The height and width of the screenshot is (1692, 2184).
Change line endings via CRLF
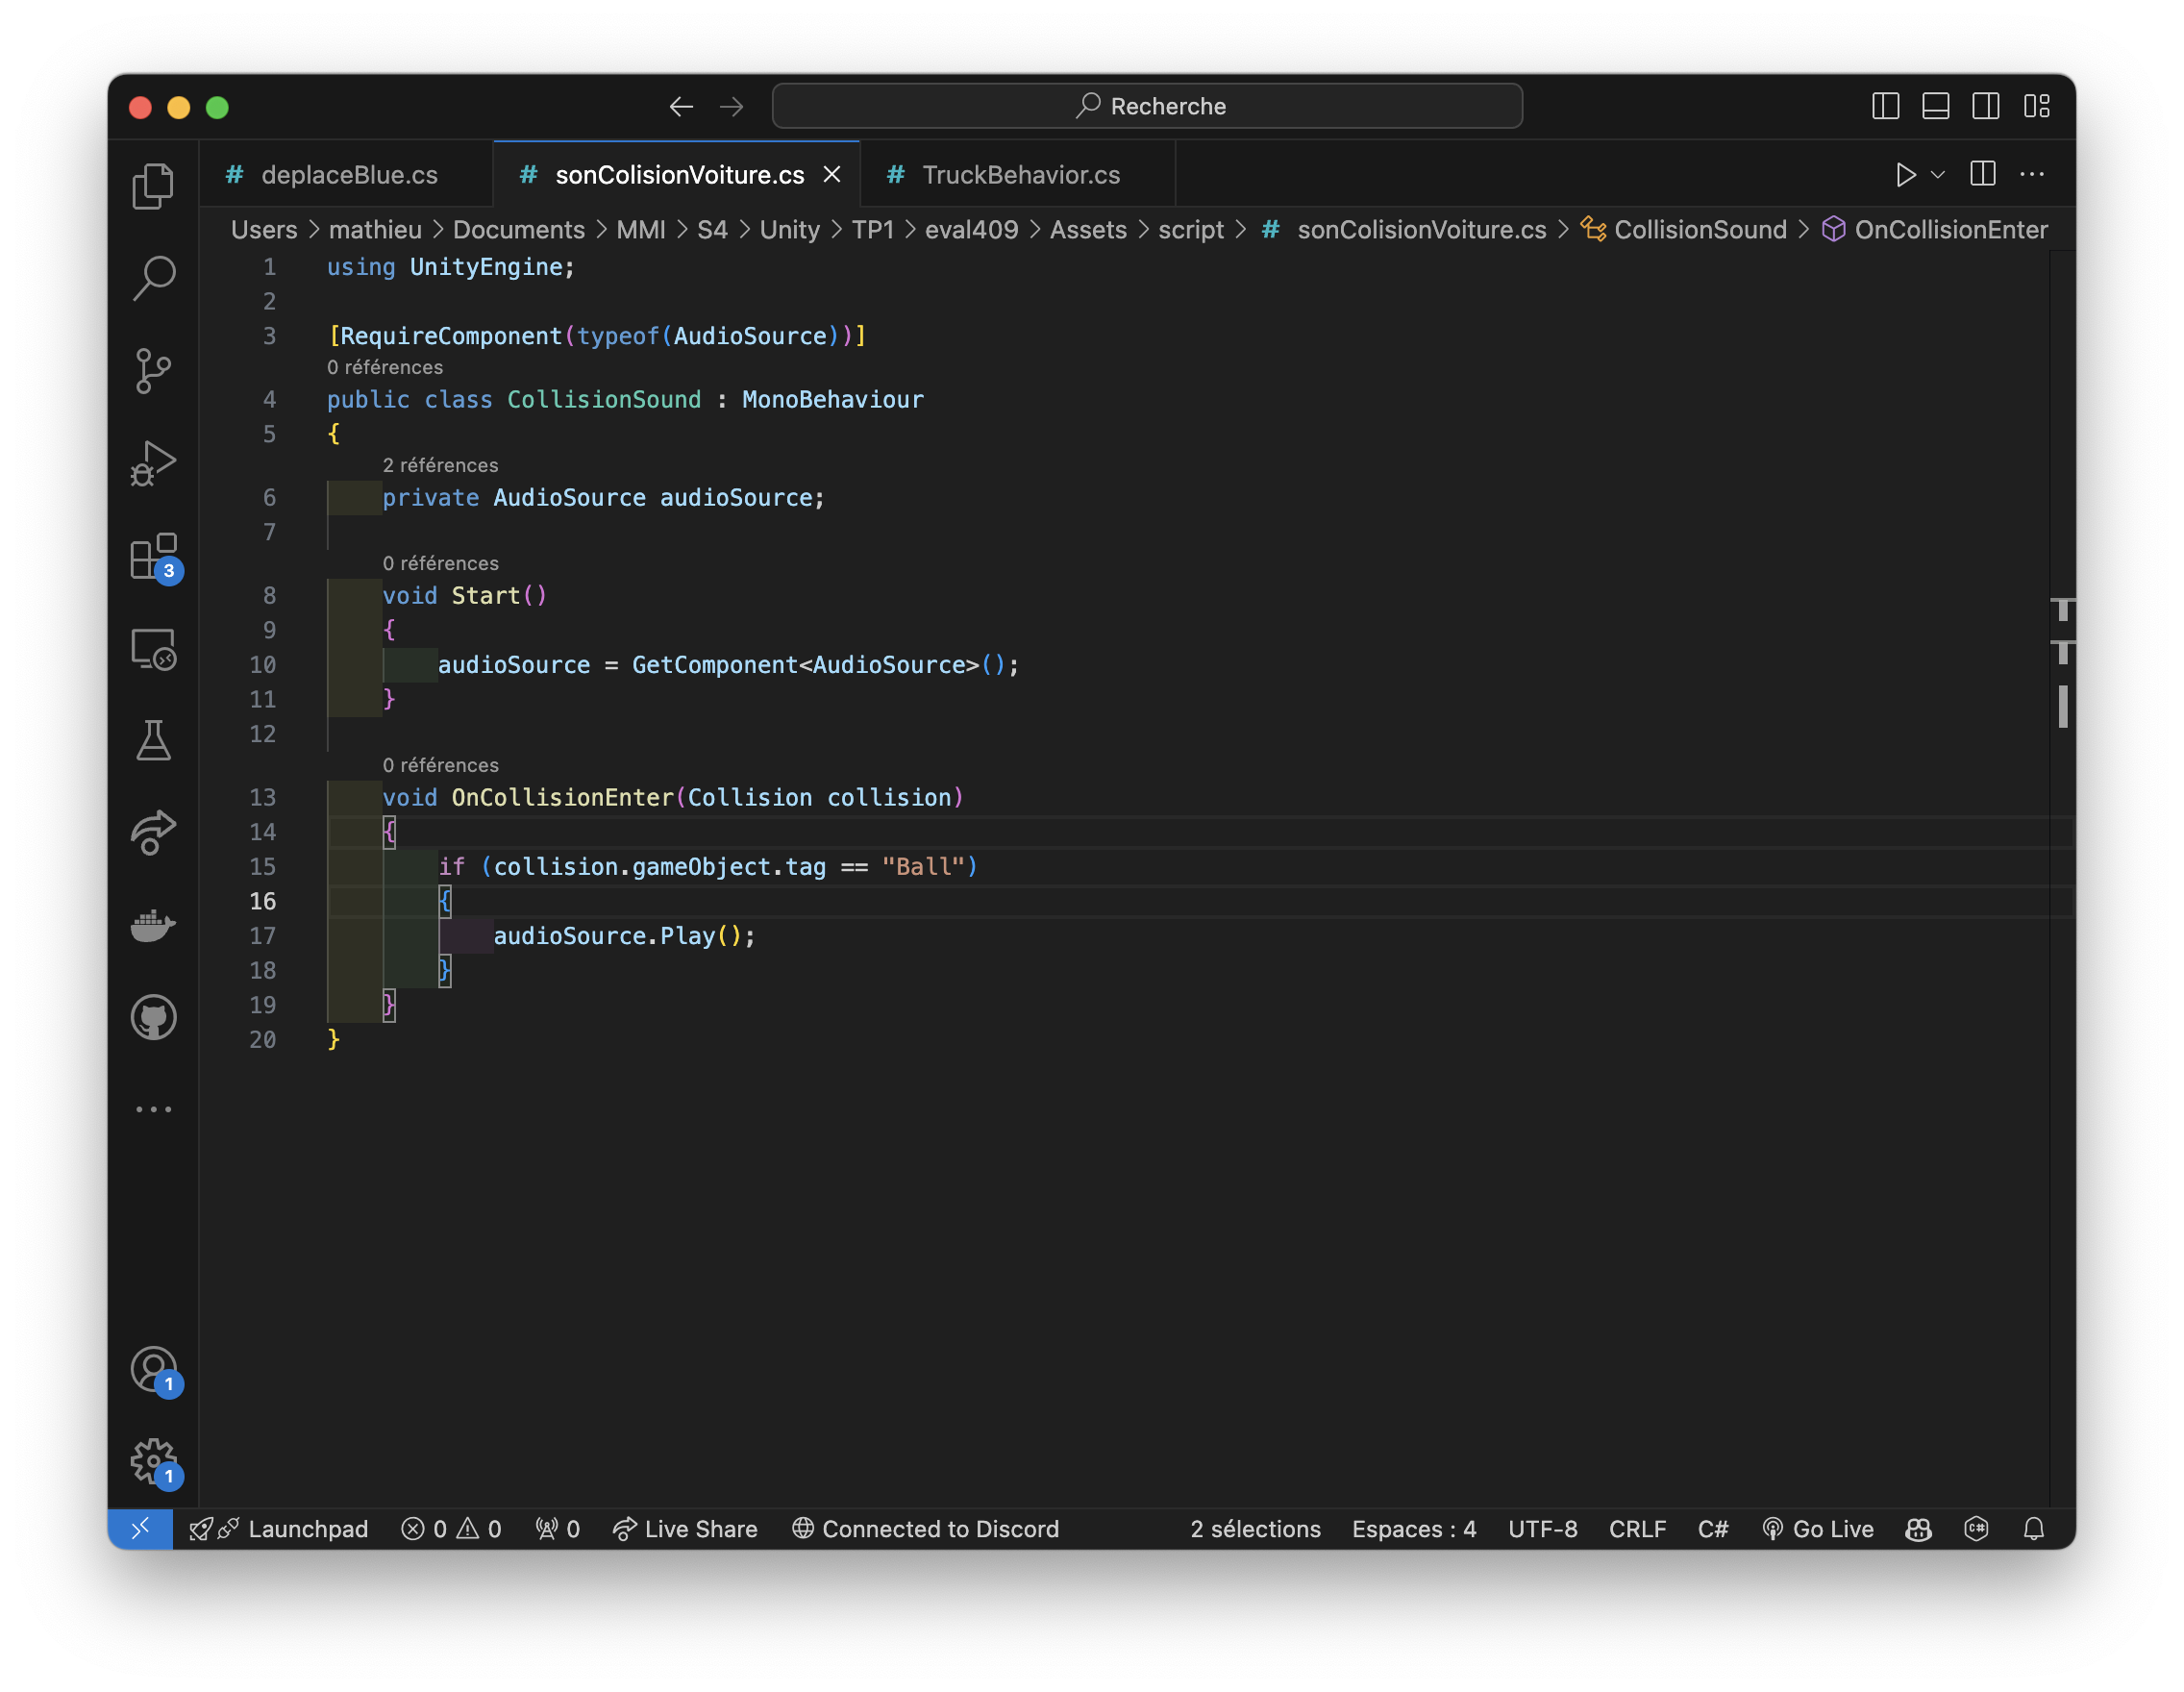click(x=1637, y=1529)
